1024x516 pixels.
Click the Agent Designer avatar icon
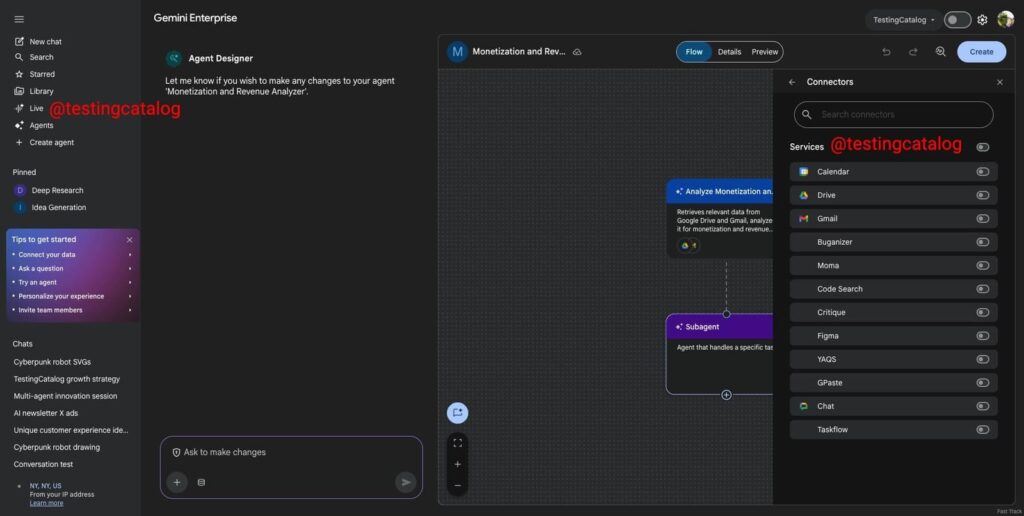click(x=173, y=58)
